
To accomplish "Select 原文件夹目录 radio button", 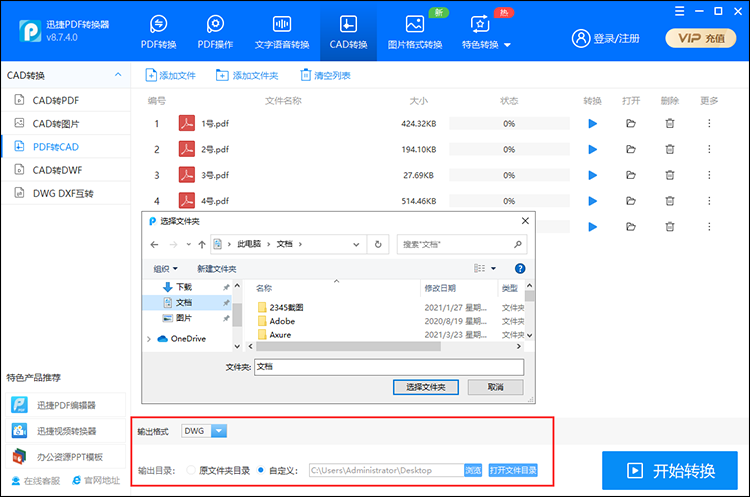I will pyautogui.click(x=191, y=470).
